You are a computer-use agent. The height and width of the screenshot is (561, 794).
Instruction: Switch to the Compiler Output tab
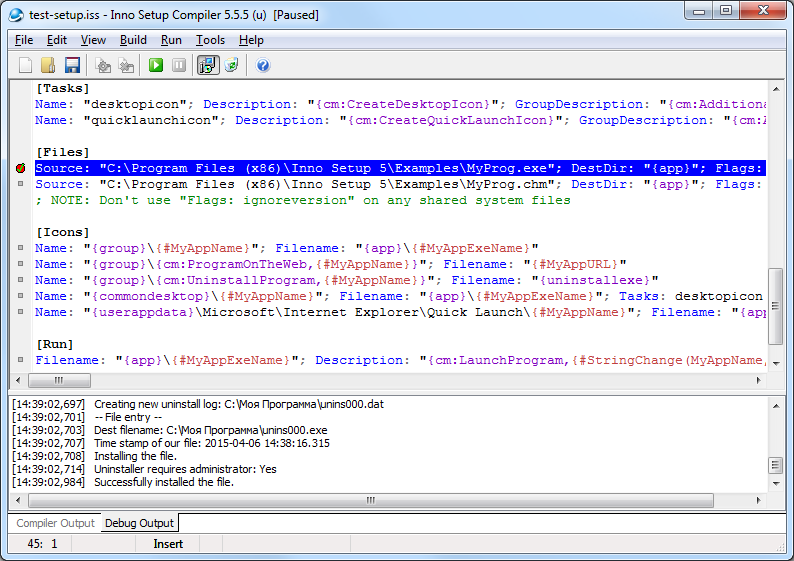(55, 523)
